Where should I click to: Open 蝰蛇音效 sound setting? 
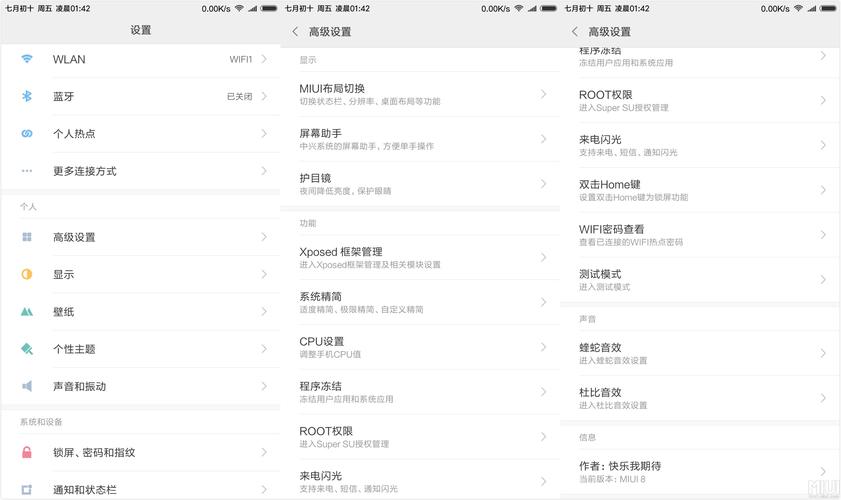(700, 353)
